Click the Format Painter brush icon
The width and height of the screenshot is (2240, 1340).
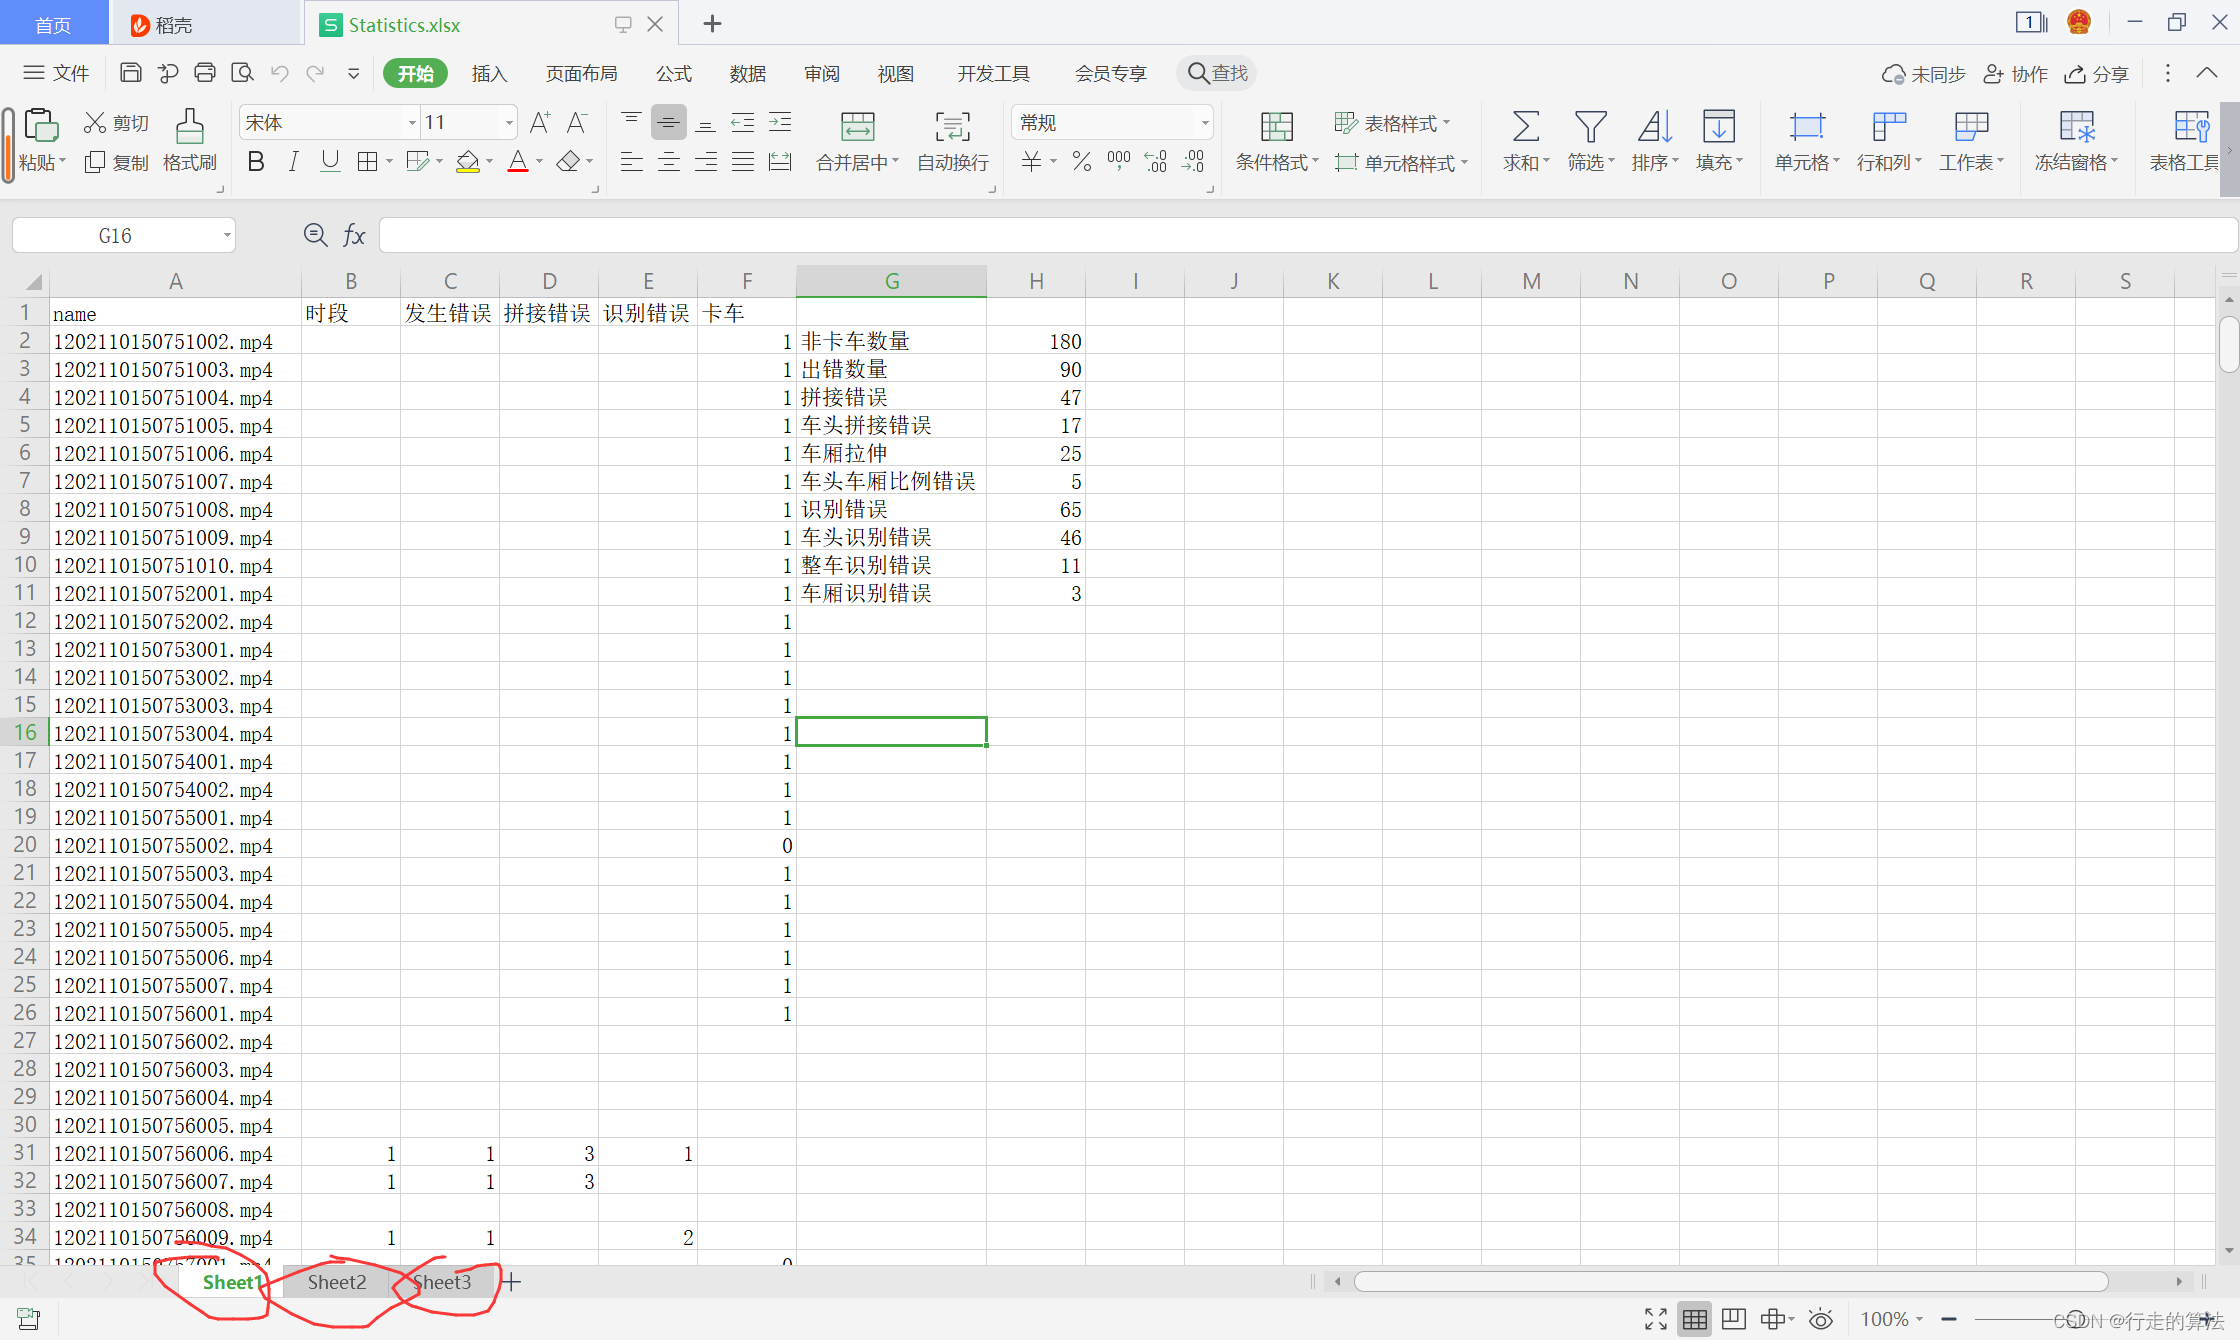pos(189,128)
